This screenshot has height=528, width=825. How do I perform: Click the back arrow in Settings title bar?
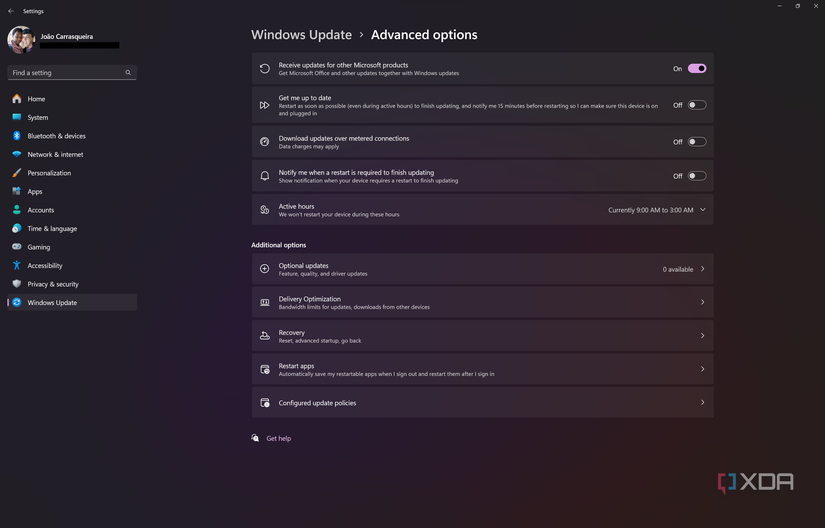(x=11, y=11)
